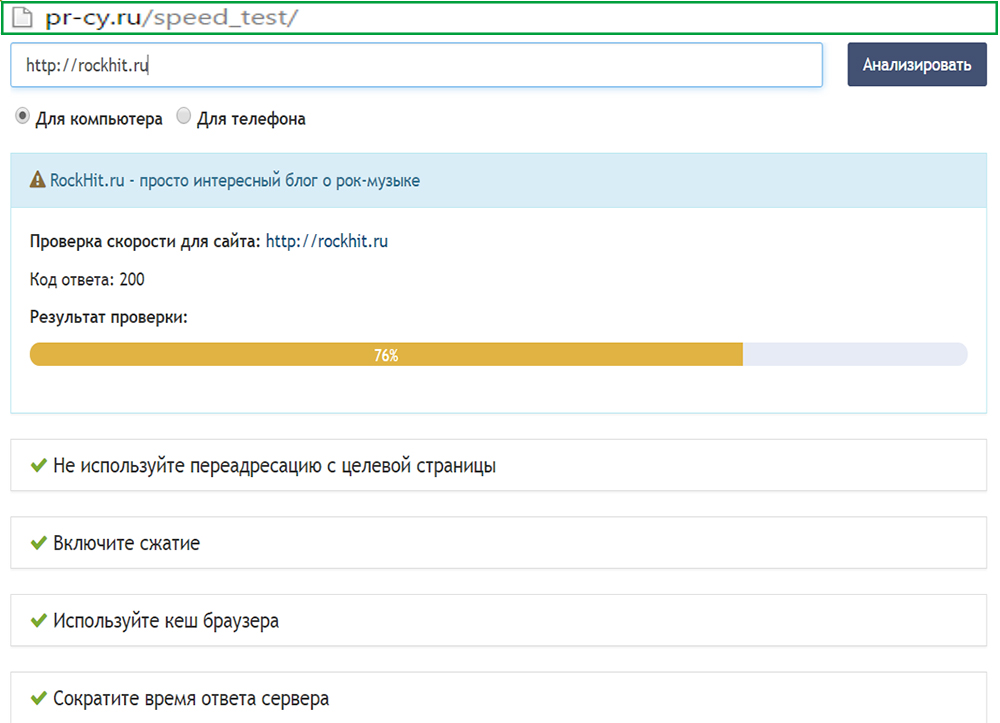The width and height of the screenshot is (1000, 723).
Task: Click the green checkmark next to кеш браузера
Action: (38, 621)
